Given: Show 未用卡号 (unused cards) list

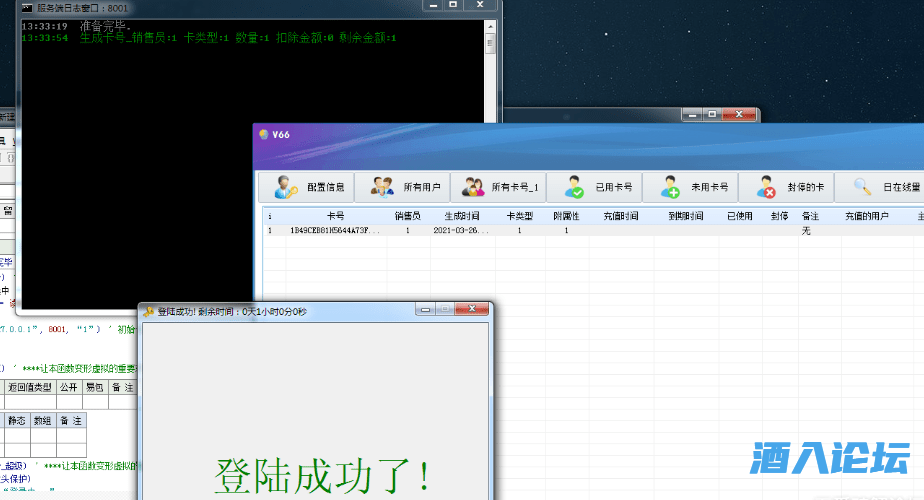Looking at the screenshot, I should [690, 187].
